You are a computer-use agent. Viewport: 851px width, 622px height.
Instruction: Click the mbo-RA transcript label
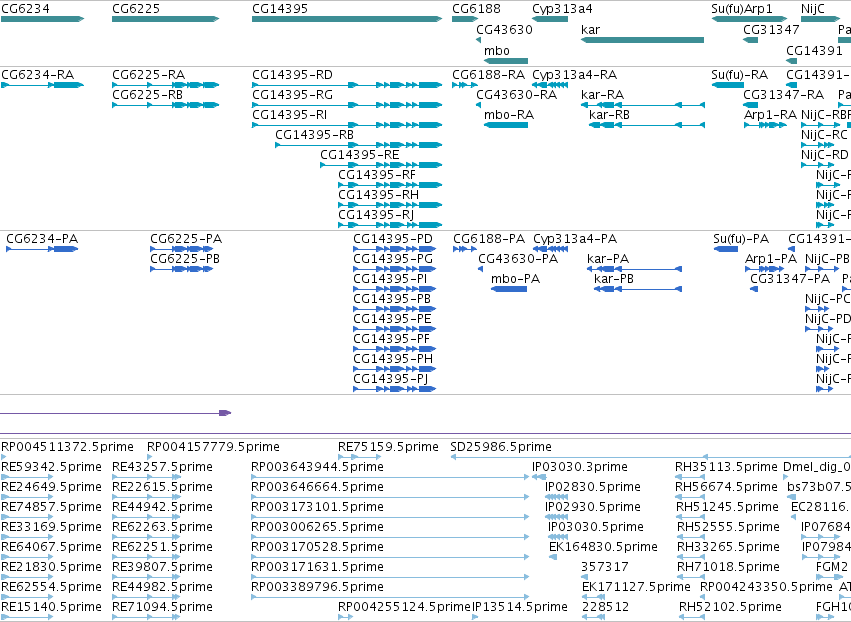[x=509, y=115]
